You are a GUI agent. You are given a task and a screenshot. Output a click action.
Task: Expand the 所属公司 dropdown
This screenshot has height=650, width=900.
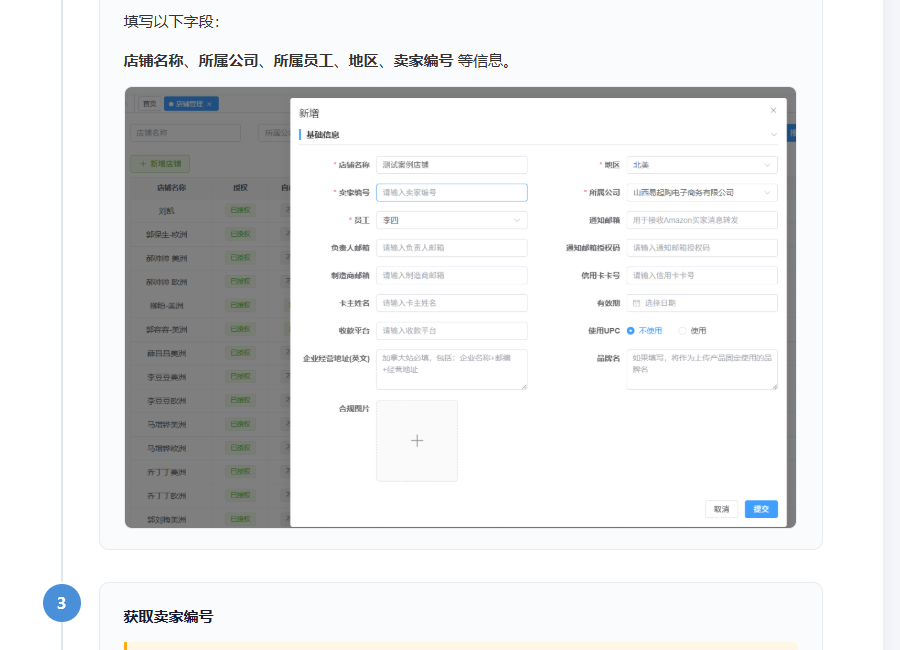pyautogui.click(x=702, y=192)
